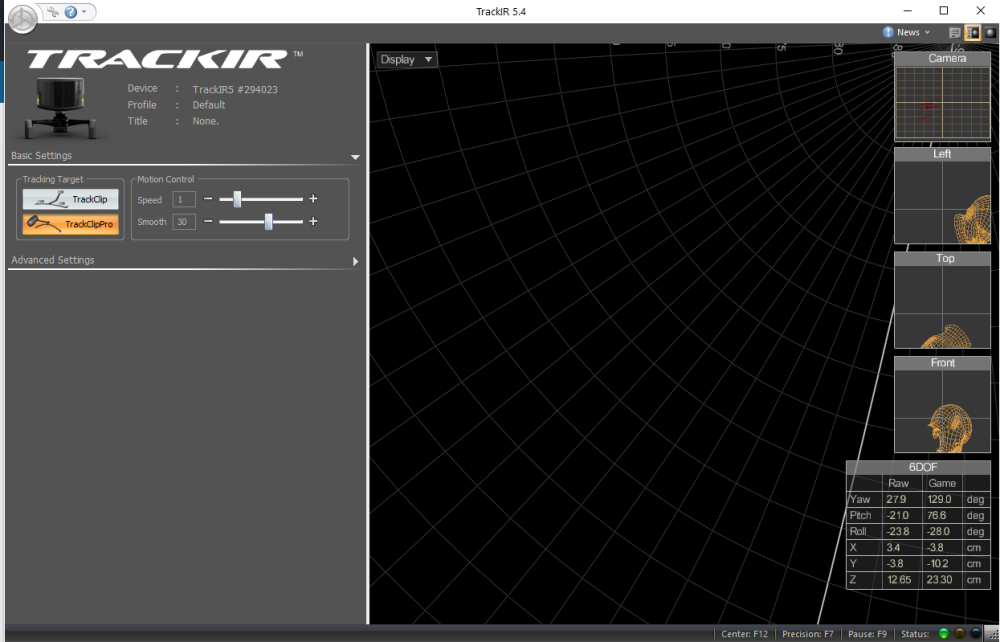Open the Display dropdown in 3D view
The height and width of the screenshot is (642, 1000).
pos(406,60)
